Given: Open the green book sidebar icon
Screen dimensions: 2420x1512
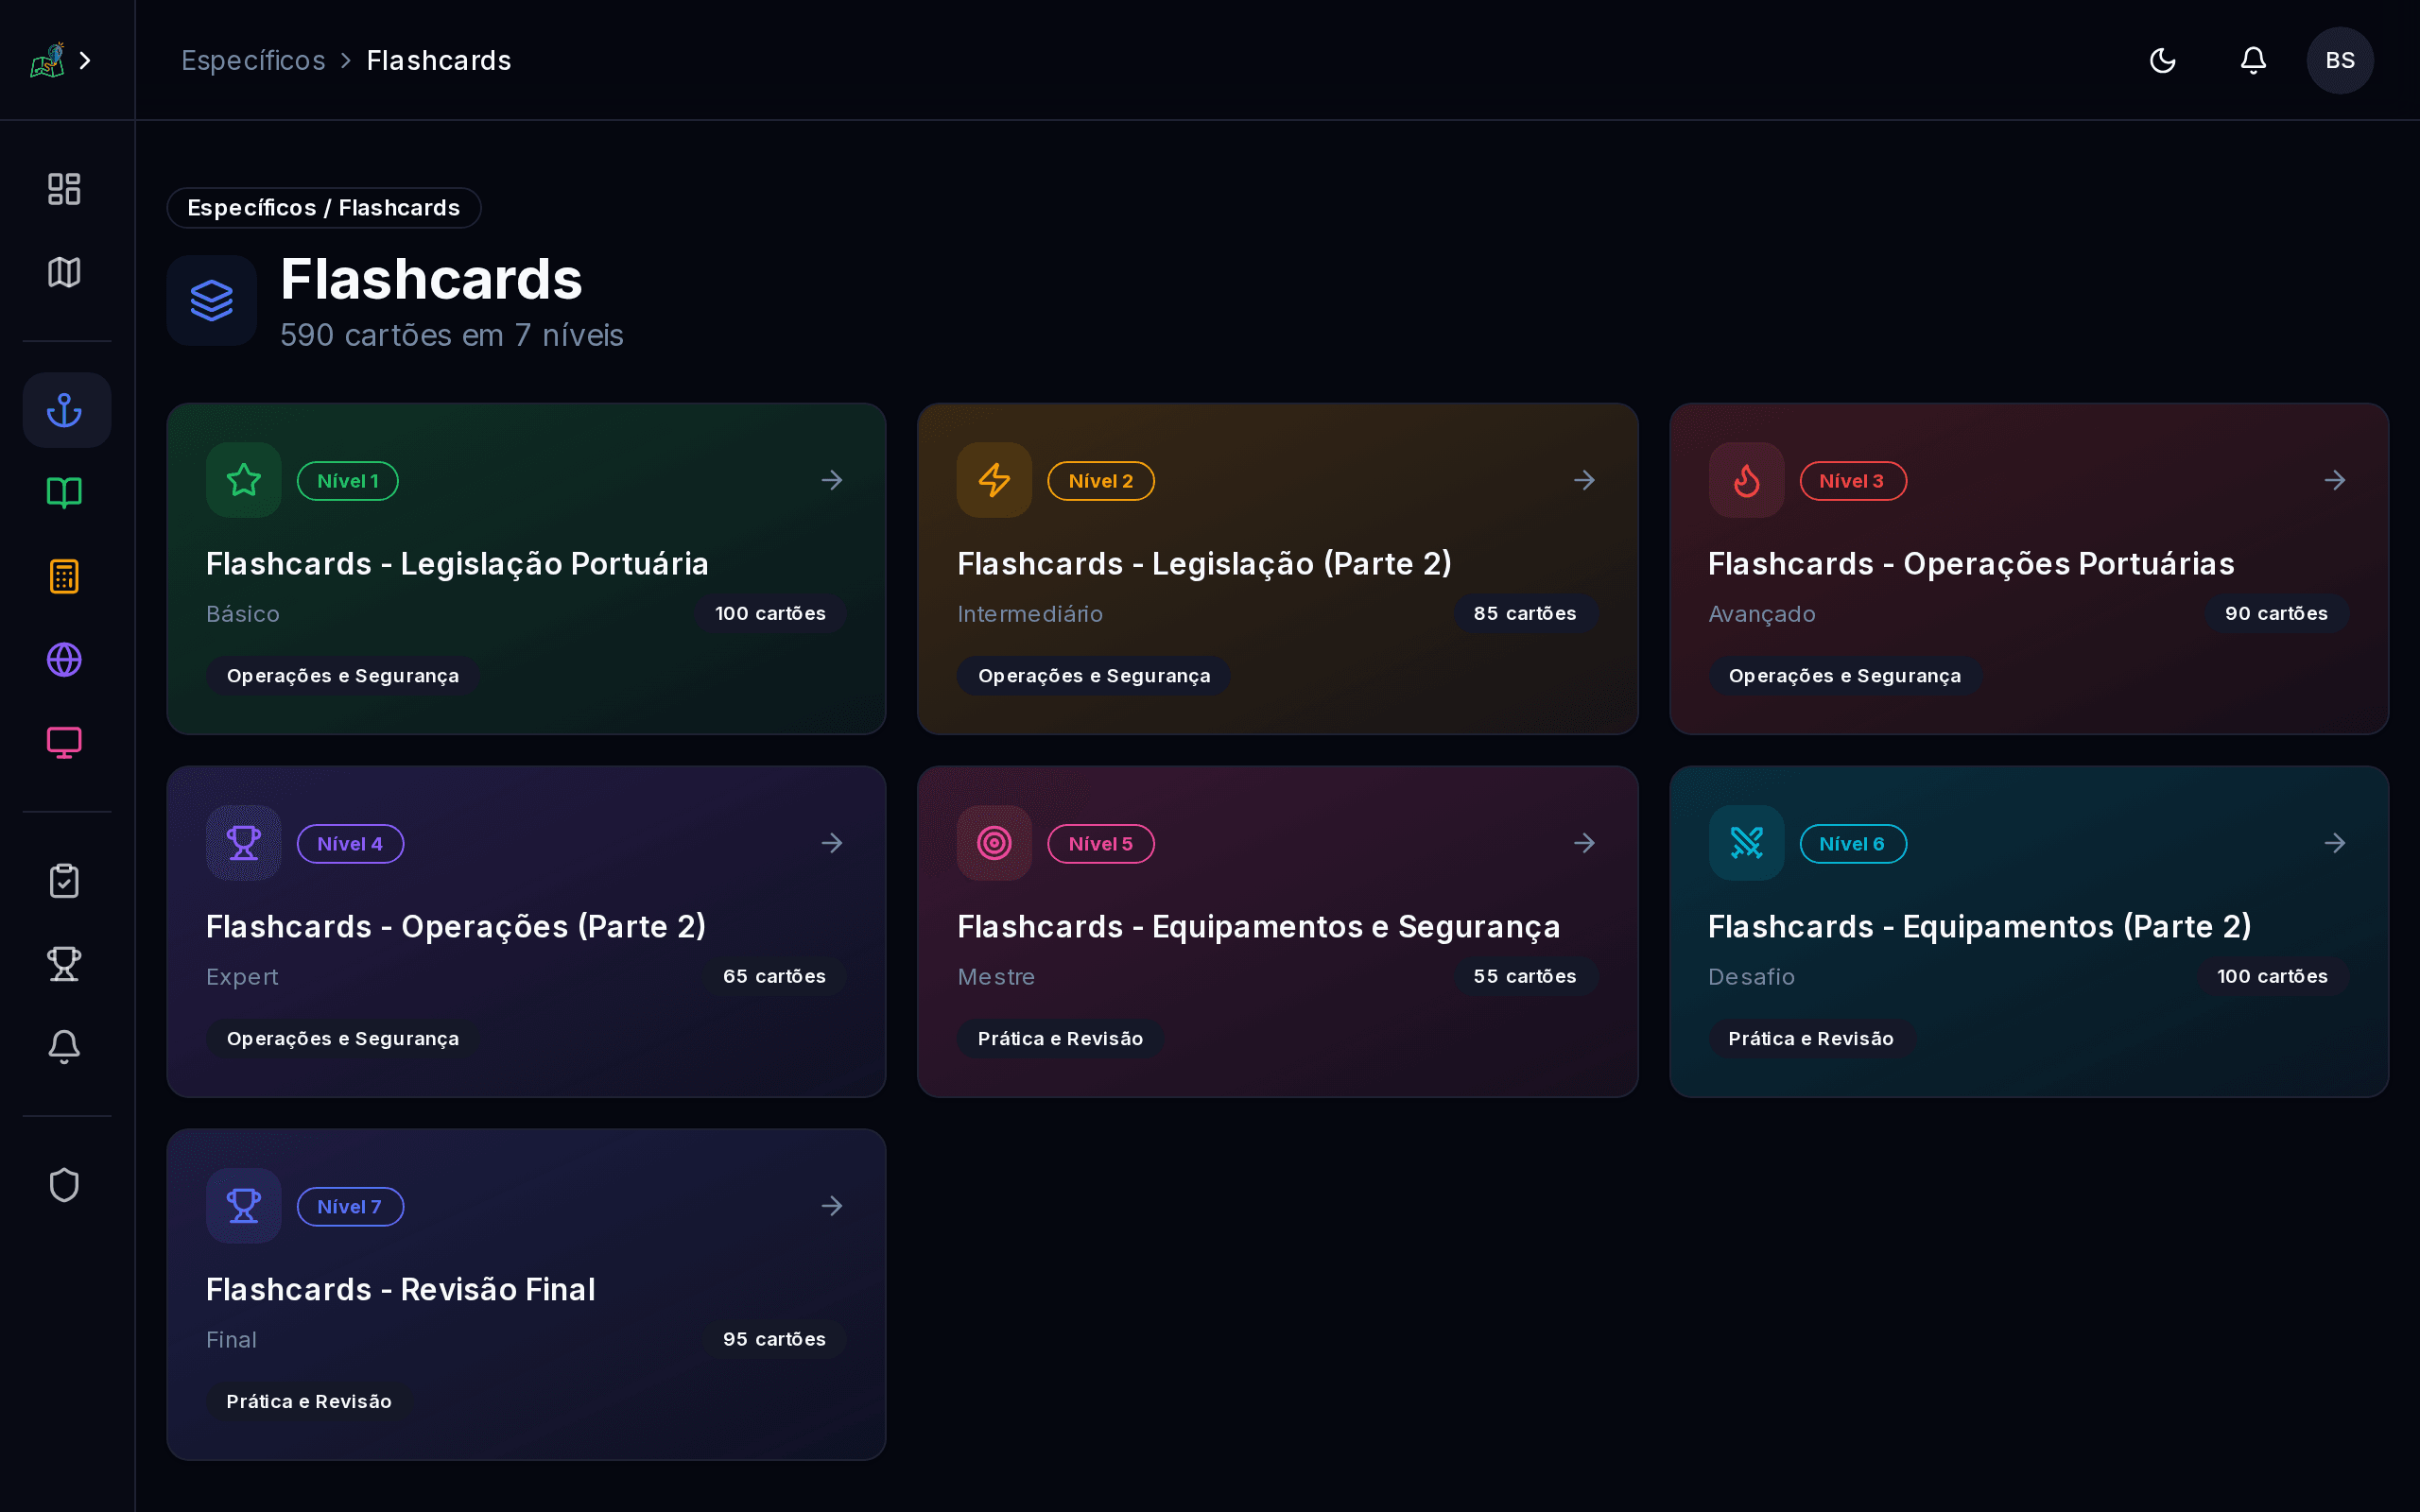Looking at the screenshot, I should coord(65,492).
